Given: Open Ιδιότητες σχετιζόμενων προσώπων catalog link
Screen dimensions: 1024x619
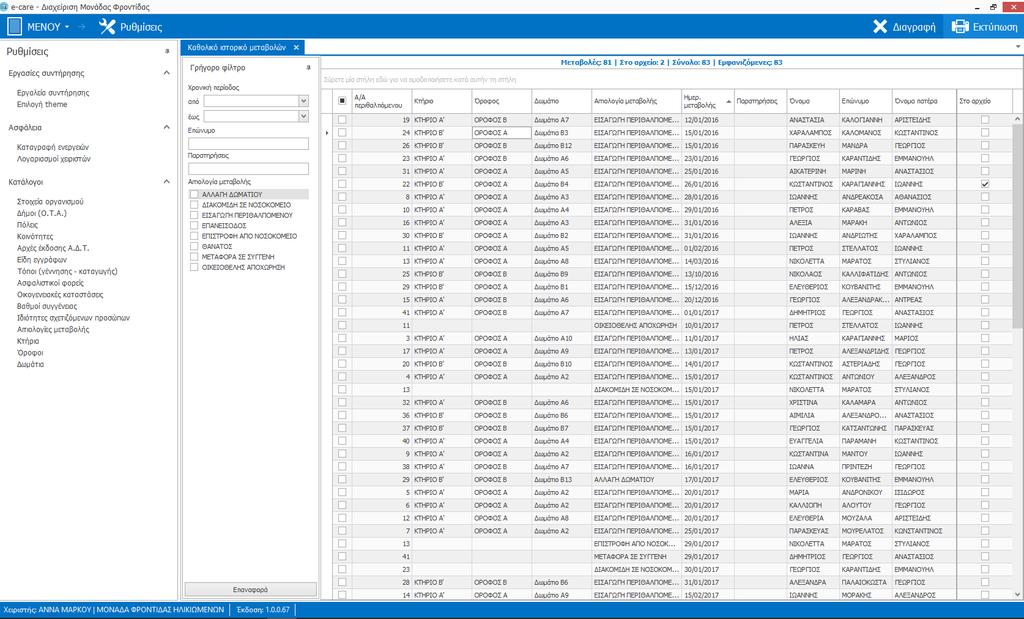Looking at the screenshot, I should (73, 318).
